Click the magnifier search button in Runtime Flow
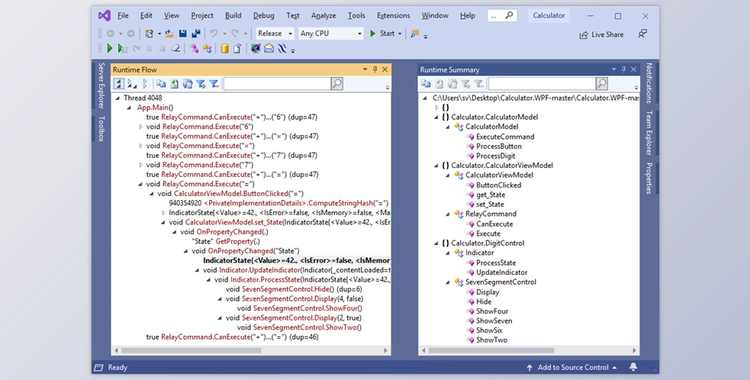The width and height of the screenshot is (750, 380). pos(337,84)
